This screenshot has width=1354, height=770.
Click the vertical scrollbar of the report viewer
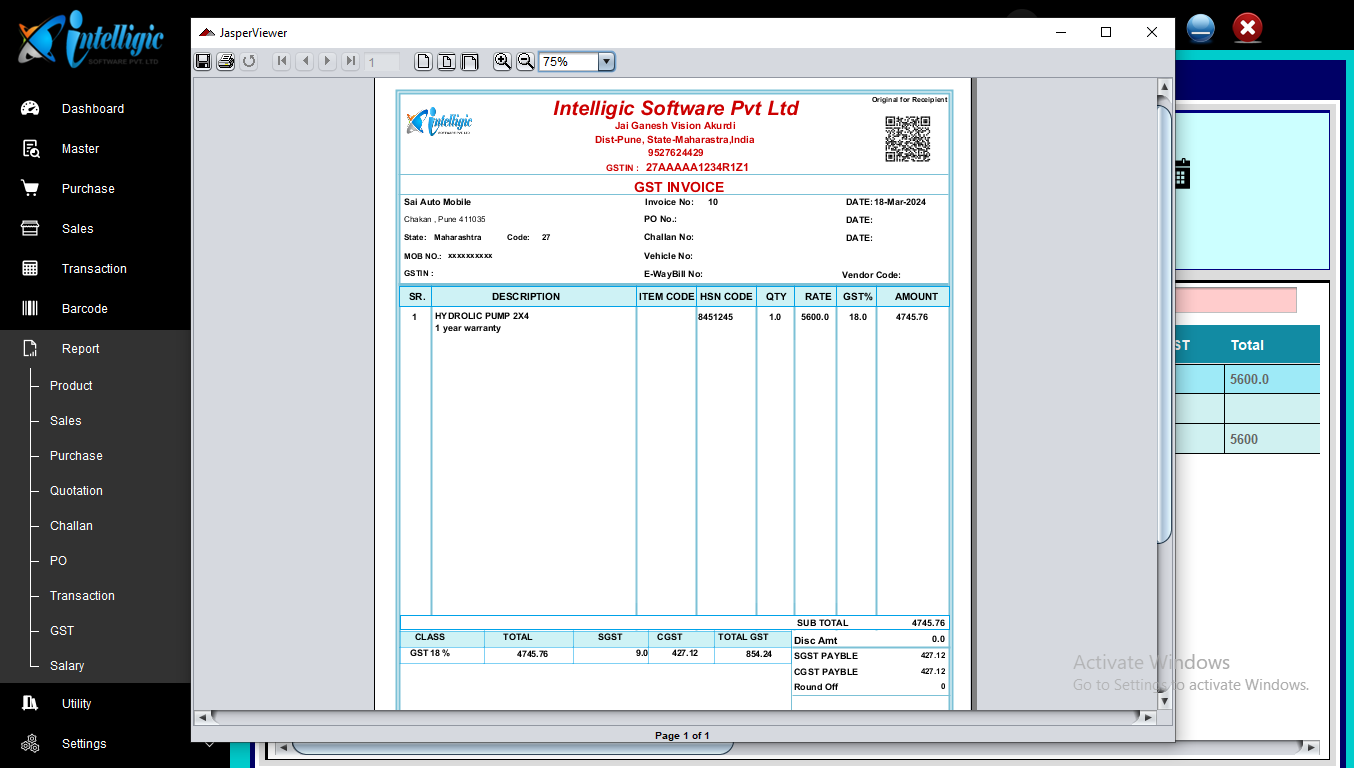(x=1164, y=320)
